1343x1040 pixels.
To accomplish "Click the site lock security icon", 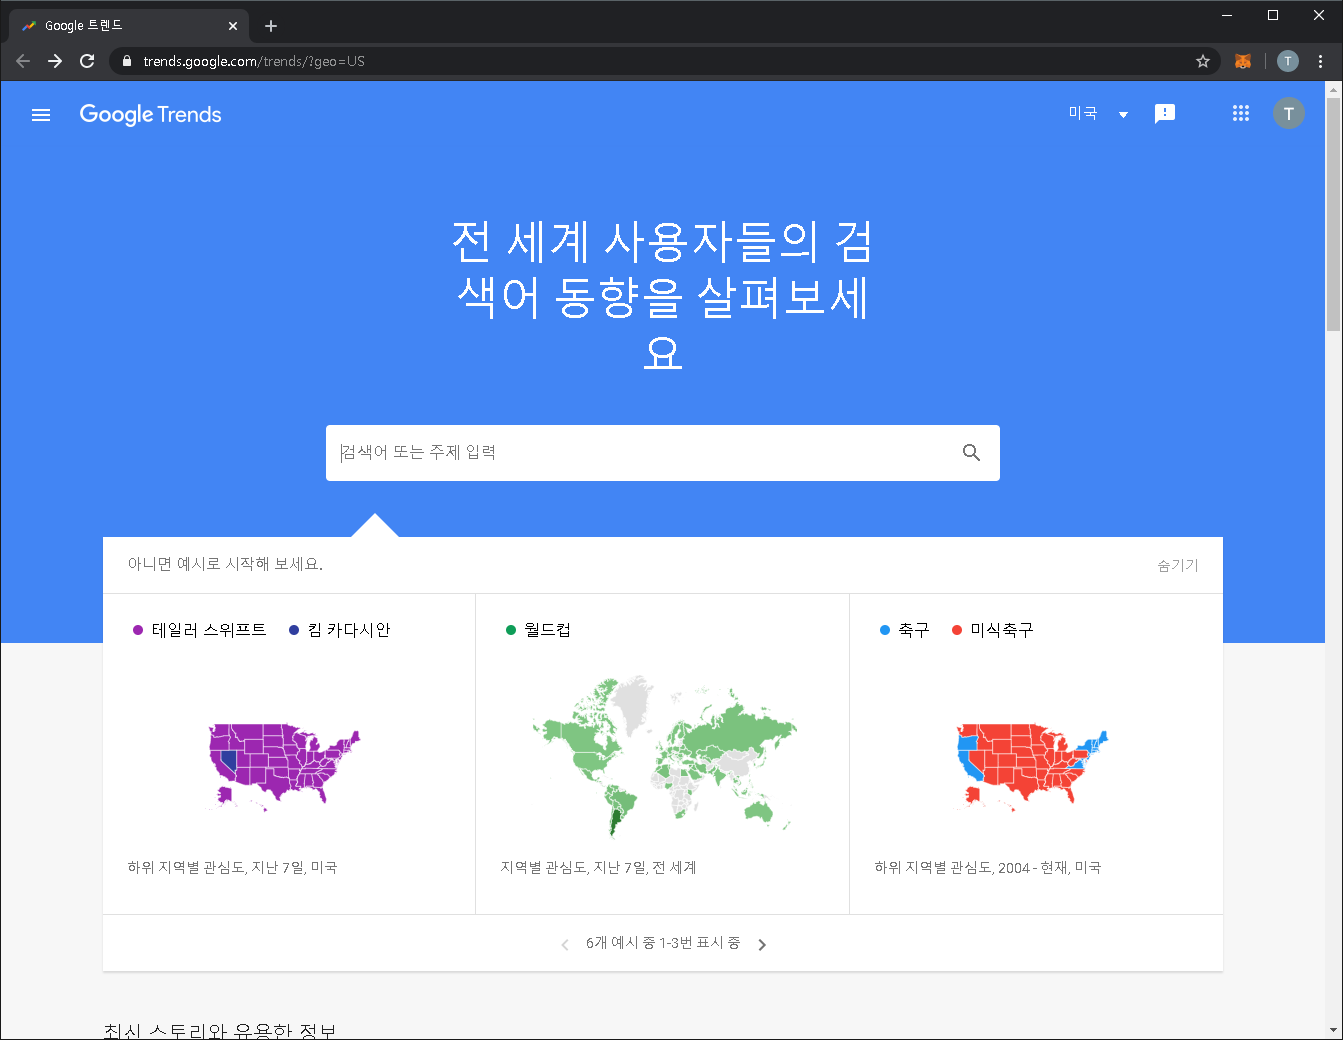I will 126,61.
